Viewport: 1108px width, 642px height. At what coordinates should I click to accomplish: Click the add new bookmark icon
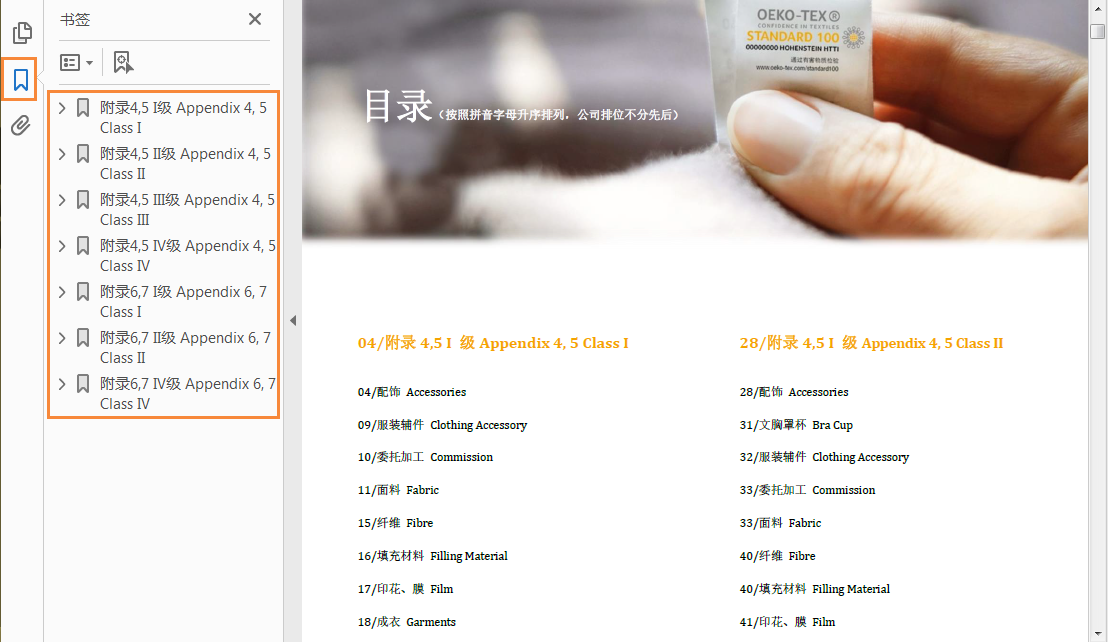(123, 63)
